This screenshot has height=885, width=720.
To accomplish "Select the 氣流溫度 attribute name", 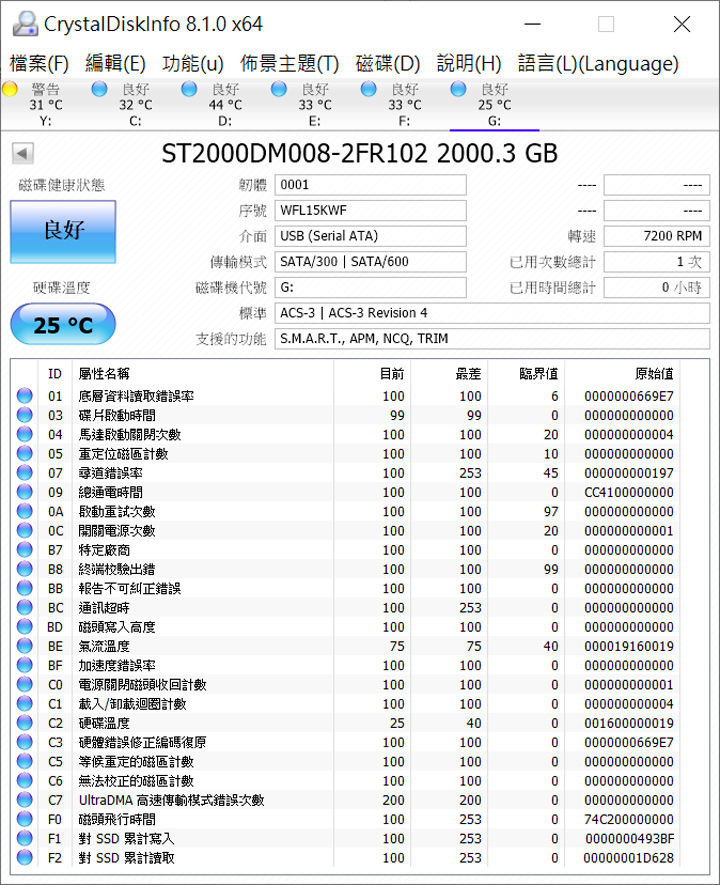I will tap(104, 646).
